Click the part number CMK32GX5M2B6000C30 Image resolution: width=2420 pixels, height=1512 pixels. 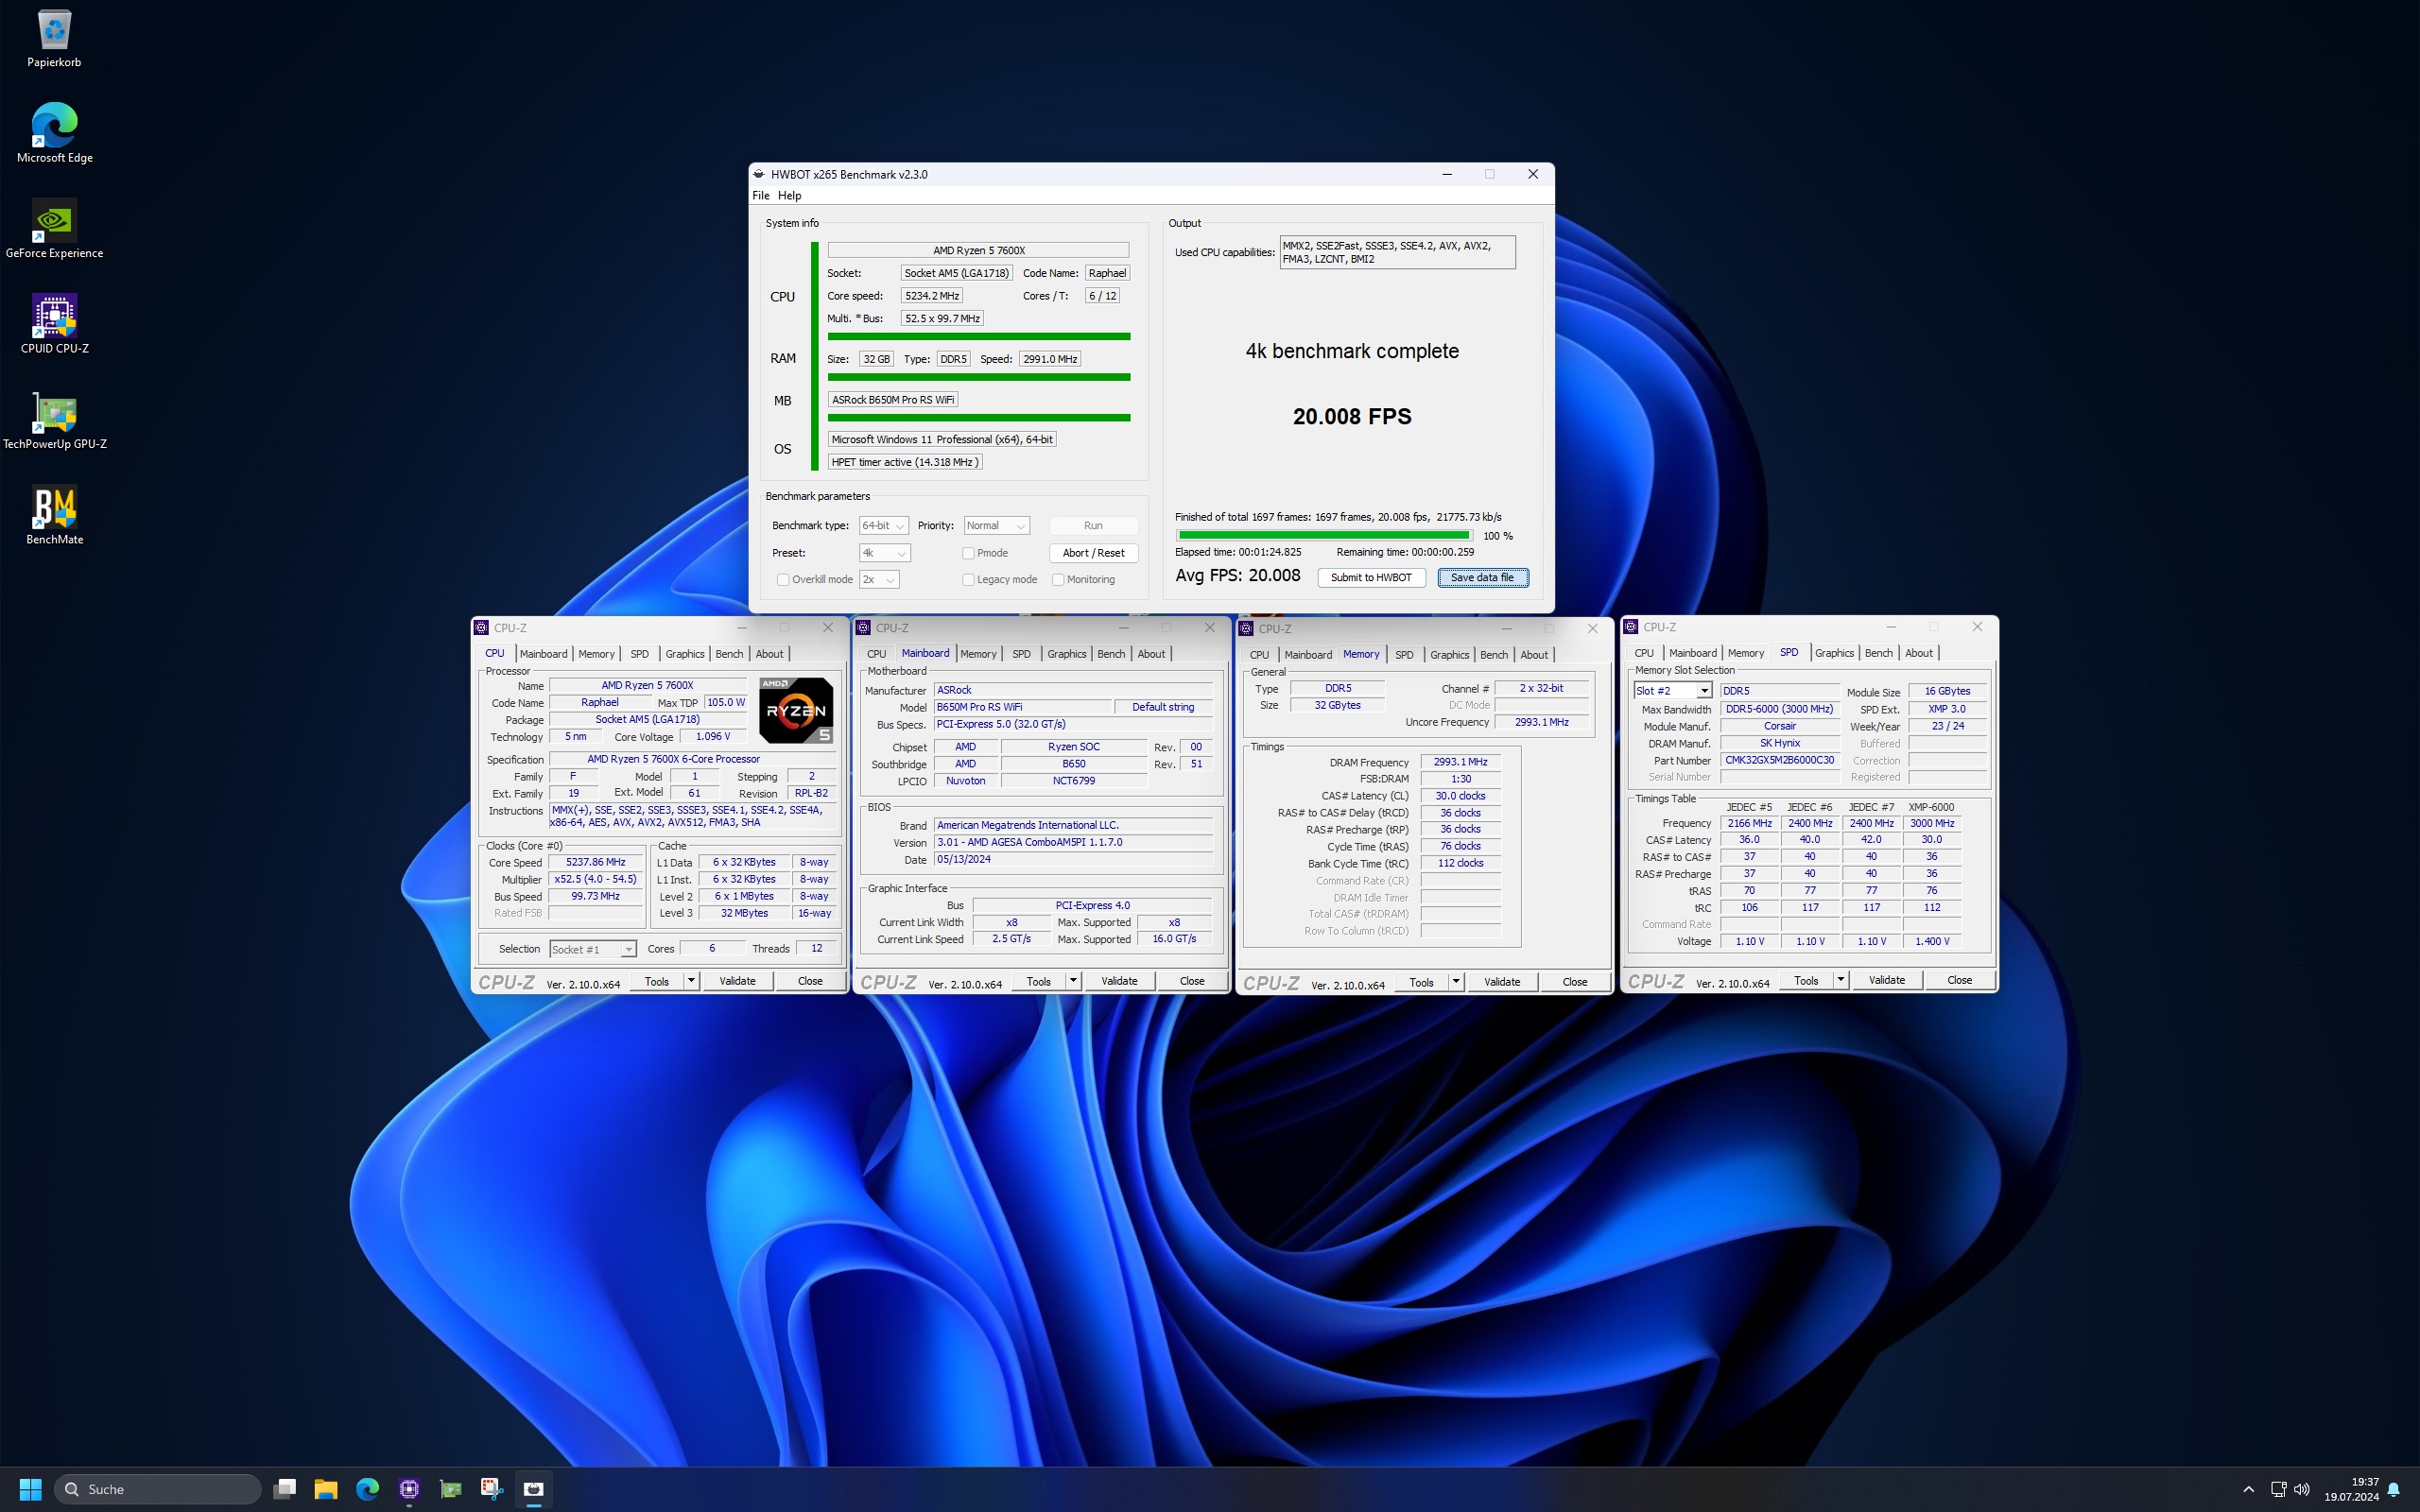point(1779,760)
